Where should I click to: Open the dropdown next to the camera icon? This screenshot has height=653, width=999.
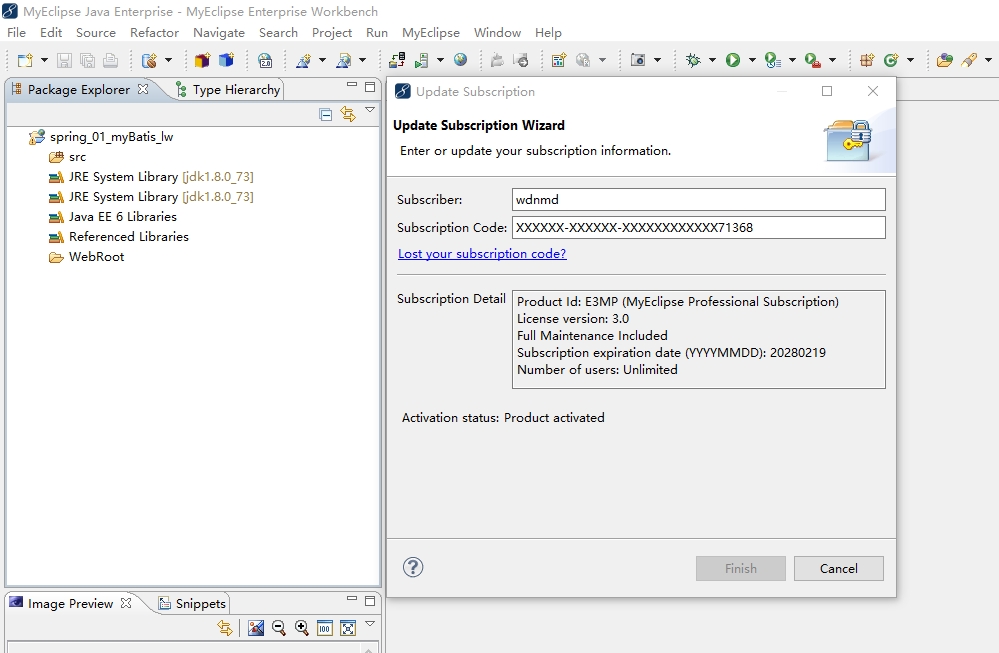point(658,61)
